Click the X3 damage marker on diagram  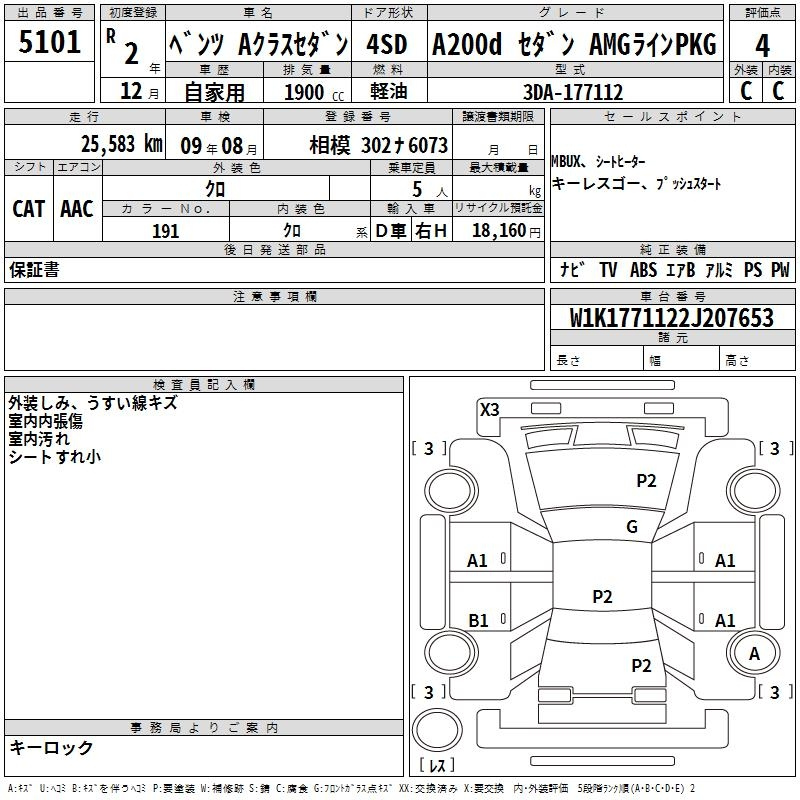click(489, 409)
